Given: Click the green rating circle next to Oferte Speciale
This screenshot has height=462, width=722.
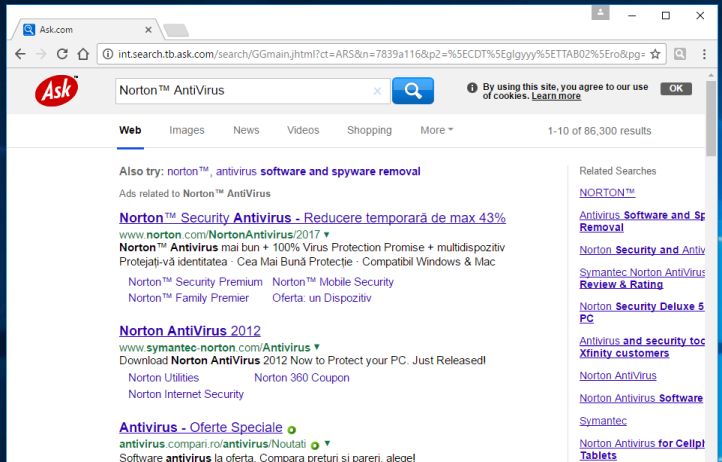Looking at the screenshot, I should [291, 430].
